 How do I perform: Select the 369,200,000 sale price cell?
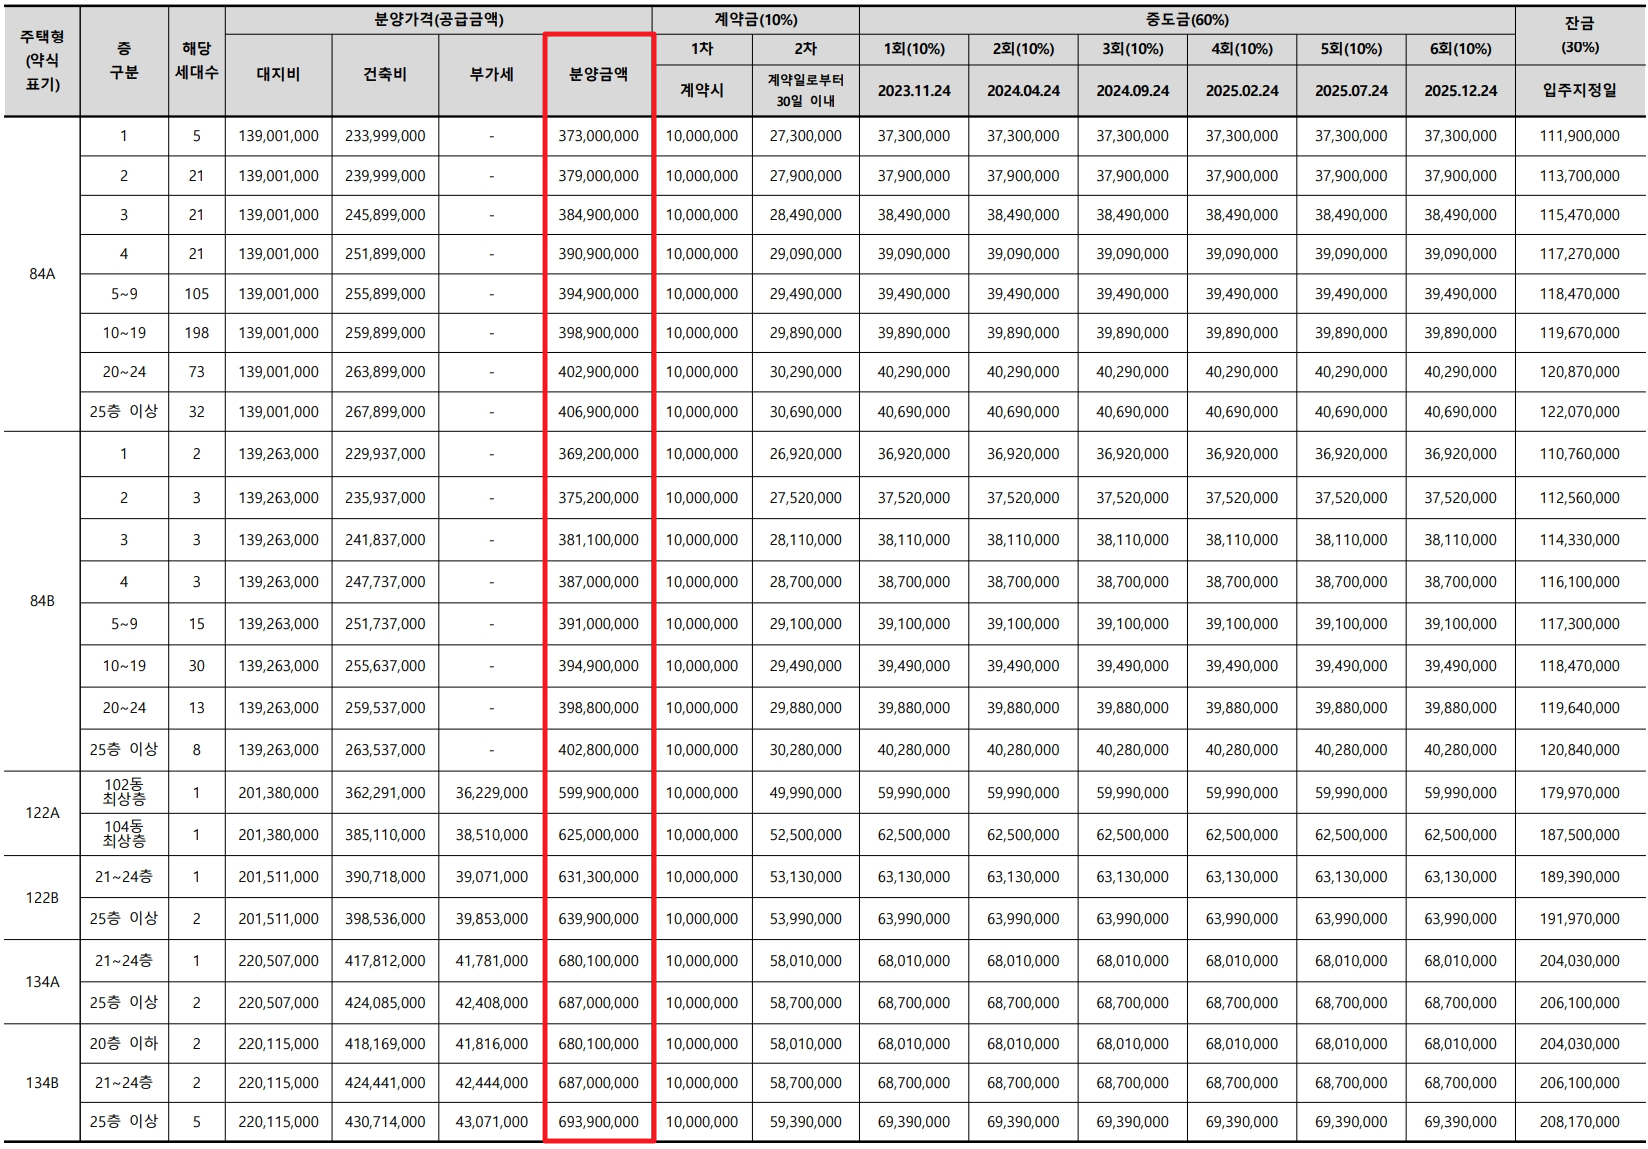[598, 454]
